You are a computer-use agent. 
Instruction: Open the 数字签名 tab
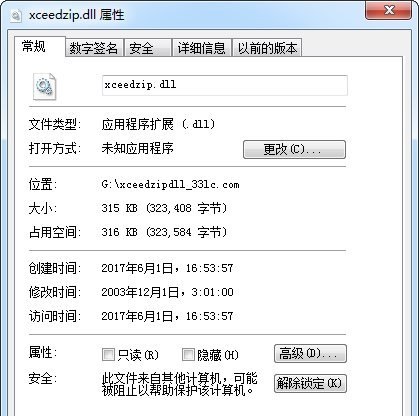[94, 48]
